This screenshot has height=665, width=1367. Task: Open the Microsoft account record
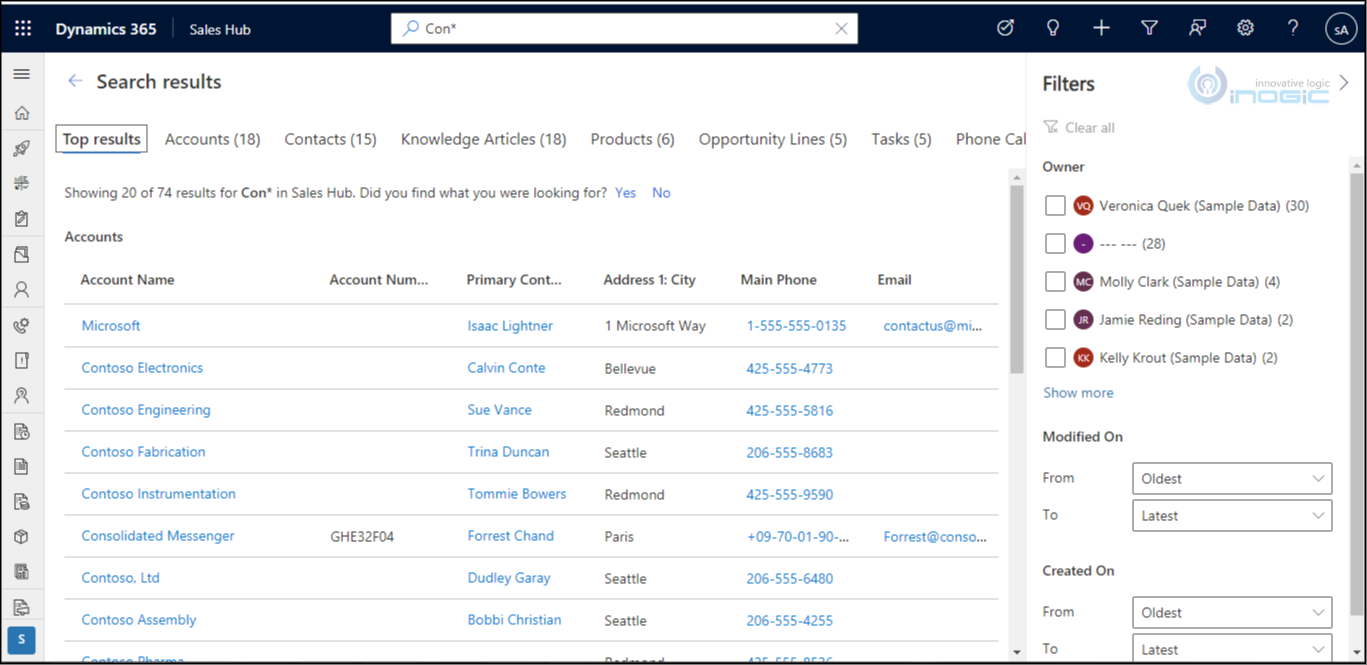[111, 326]
